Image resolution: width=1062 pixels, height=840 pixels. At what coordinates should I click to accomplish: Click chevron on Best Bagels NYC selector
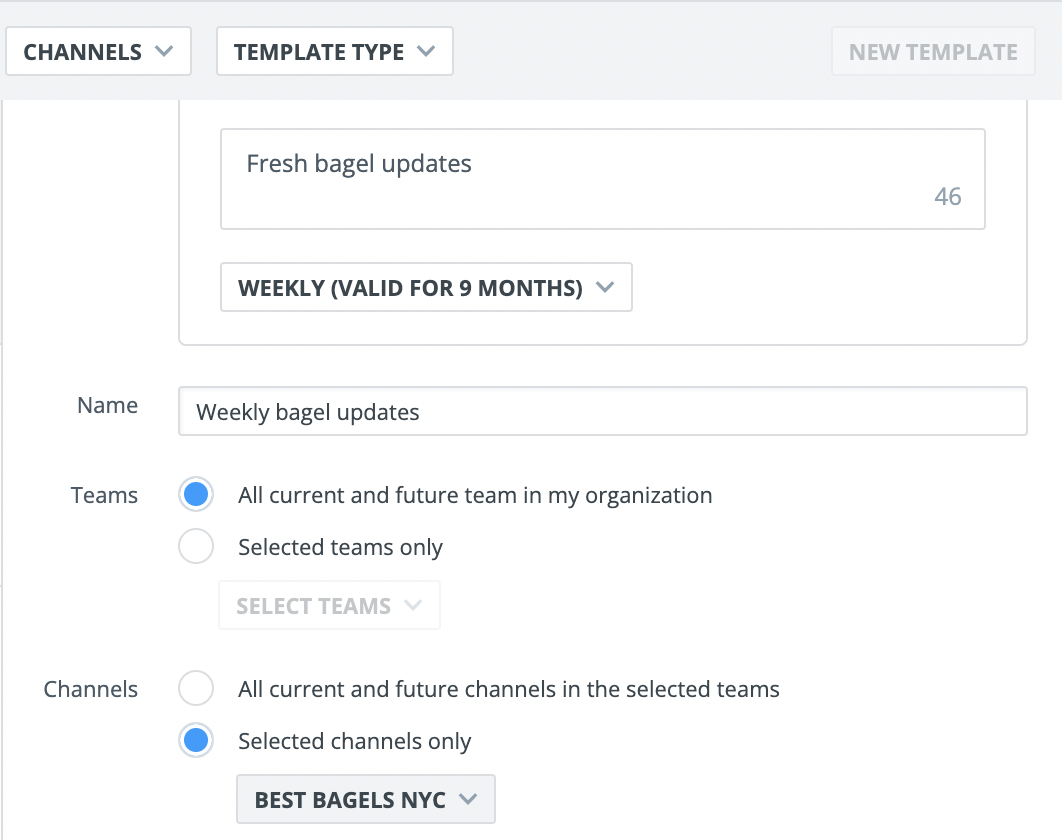[468, 799]
